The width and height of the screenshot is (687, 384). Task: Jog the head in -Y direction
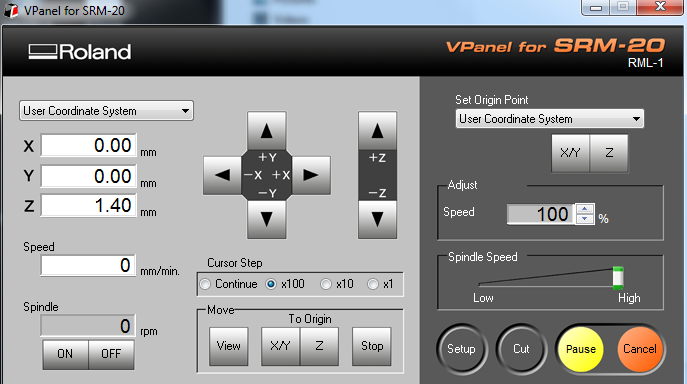266,219
